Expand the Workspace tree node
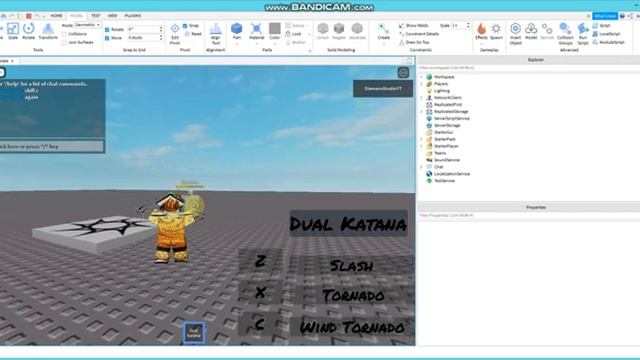Screen dimensions: 640x360 coord(422,77)
